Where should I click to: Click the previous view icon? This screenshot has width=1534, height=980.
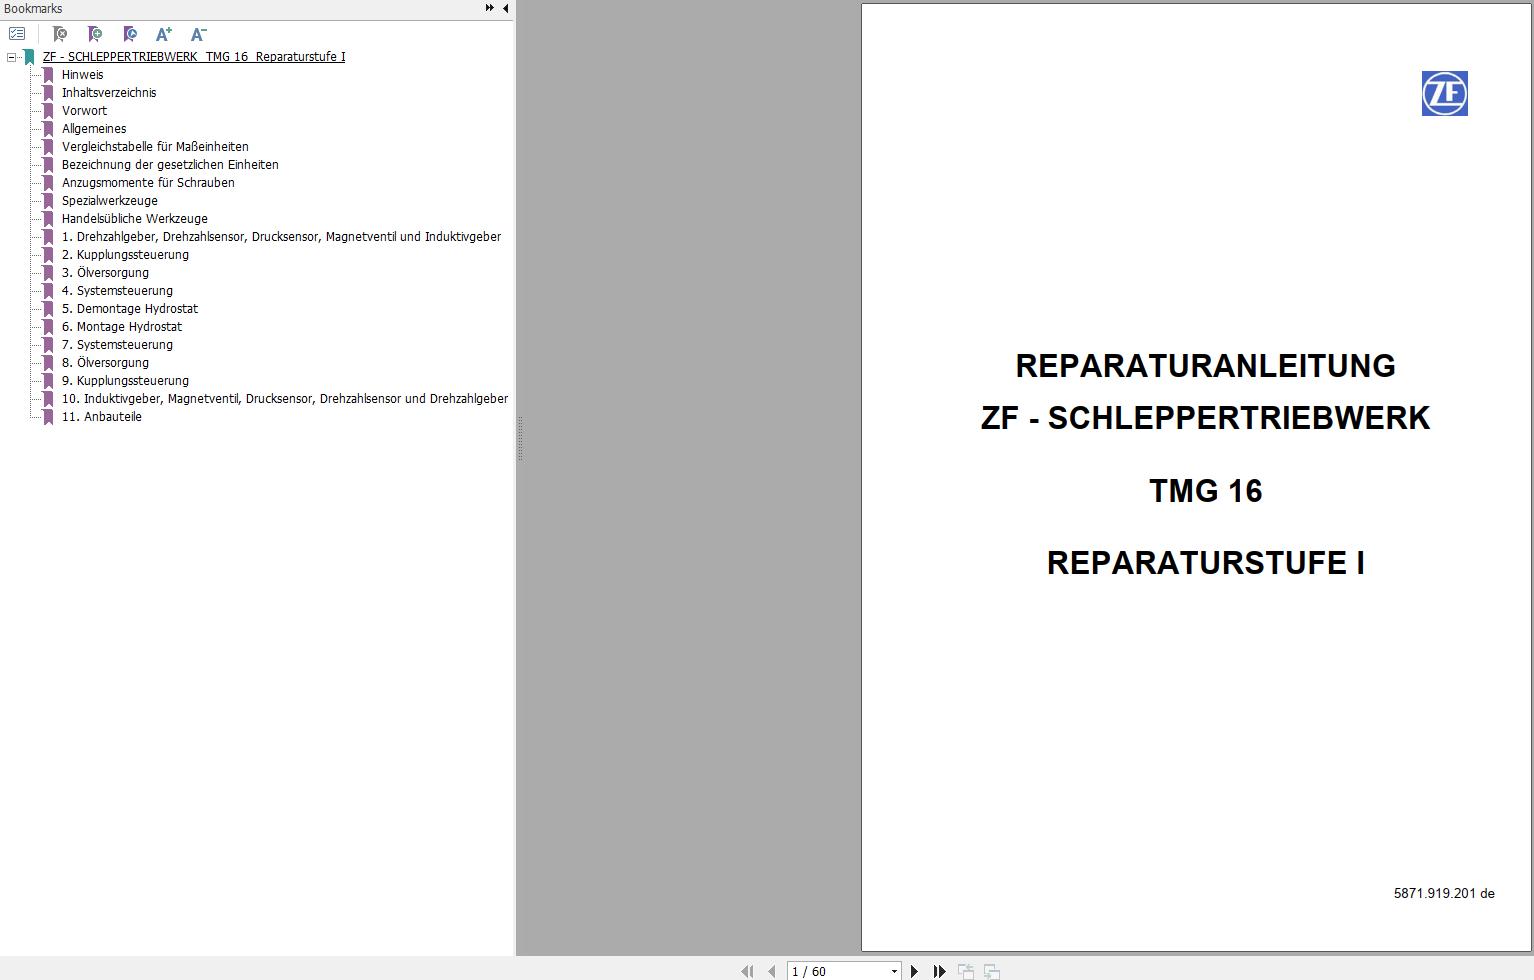coord(966,971)
